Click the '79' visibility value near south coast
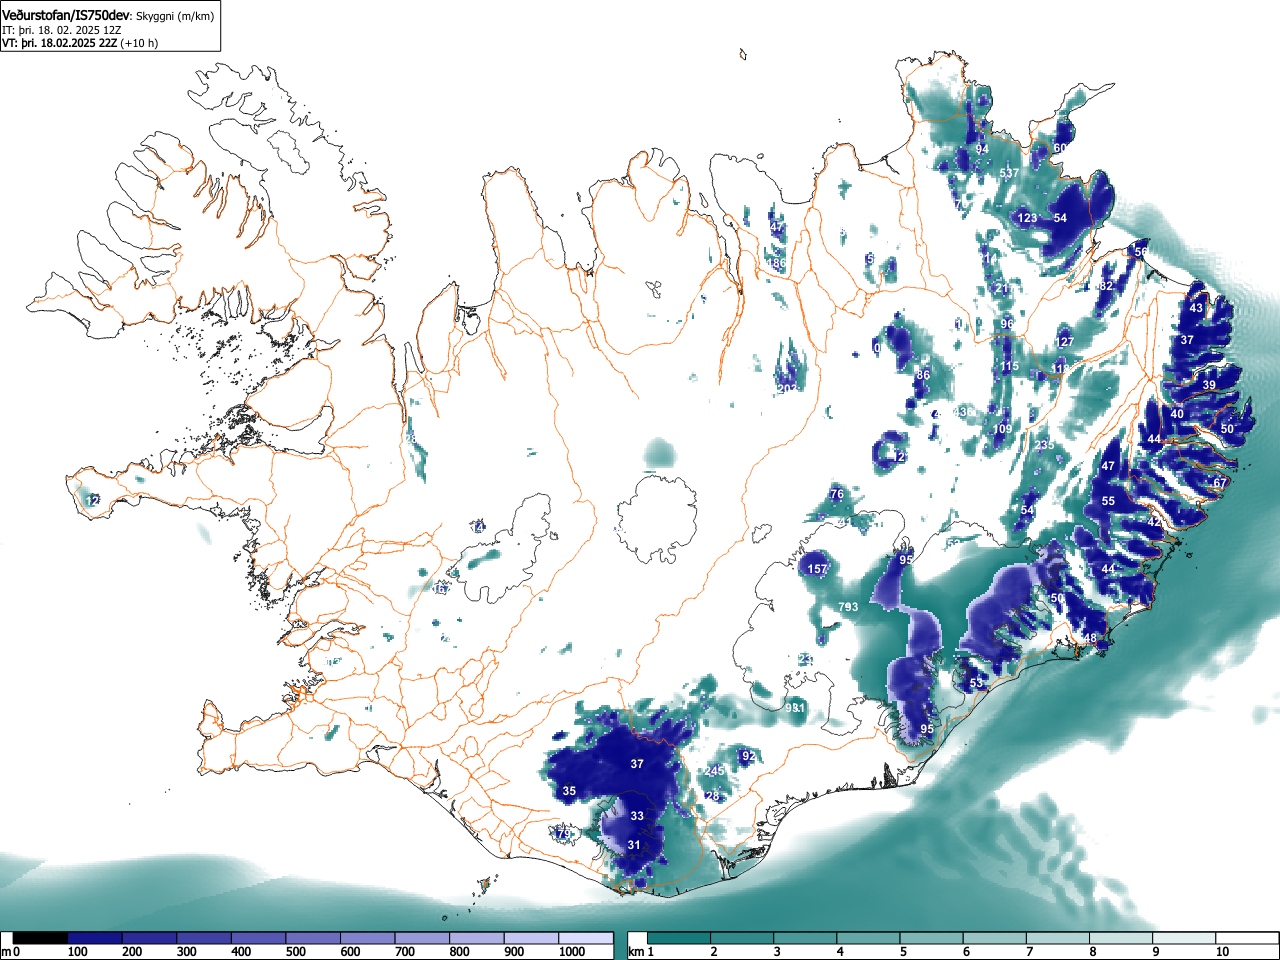The width and height of the screenshot is (1280, 960). 563,833
